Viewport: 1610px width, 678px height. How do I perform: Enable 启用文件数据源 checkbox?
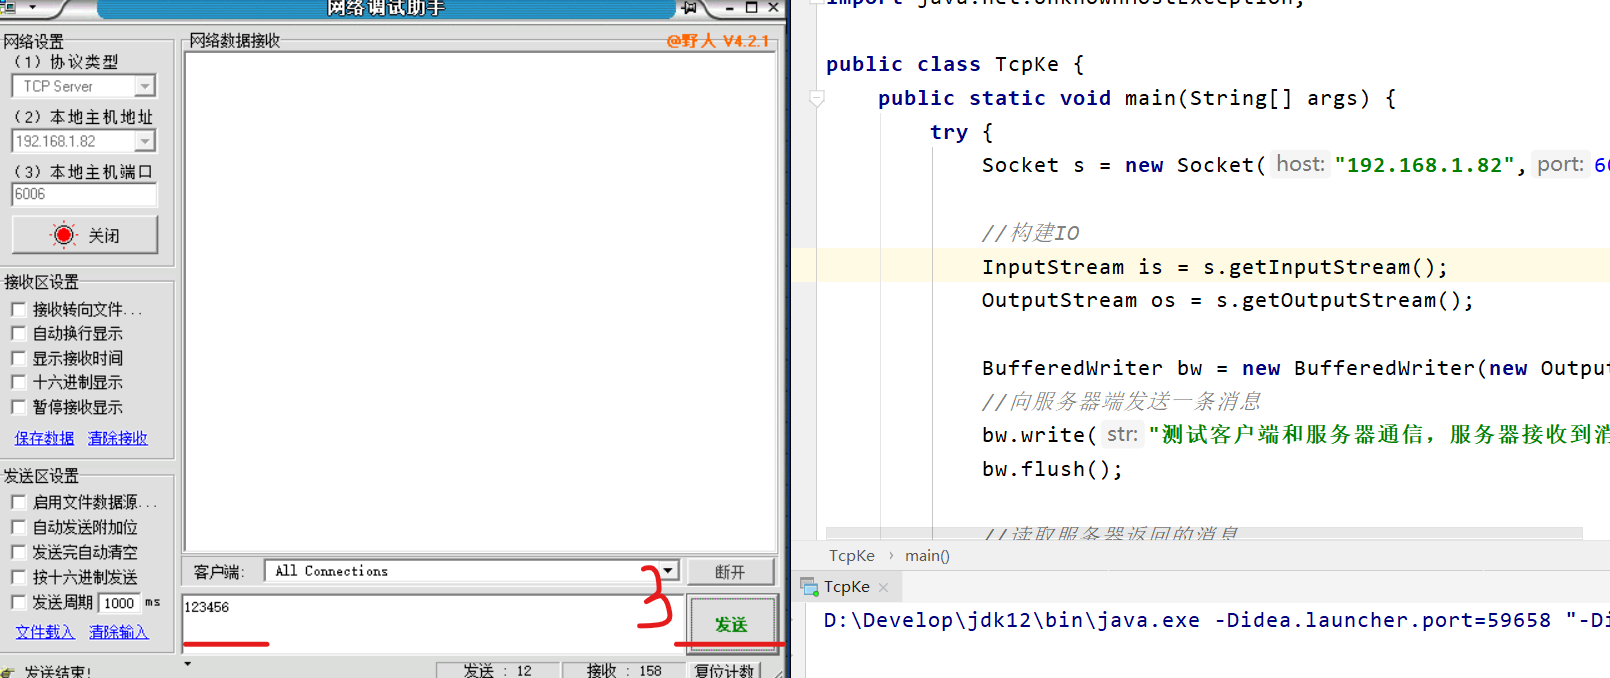tap(18, 502)
